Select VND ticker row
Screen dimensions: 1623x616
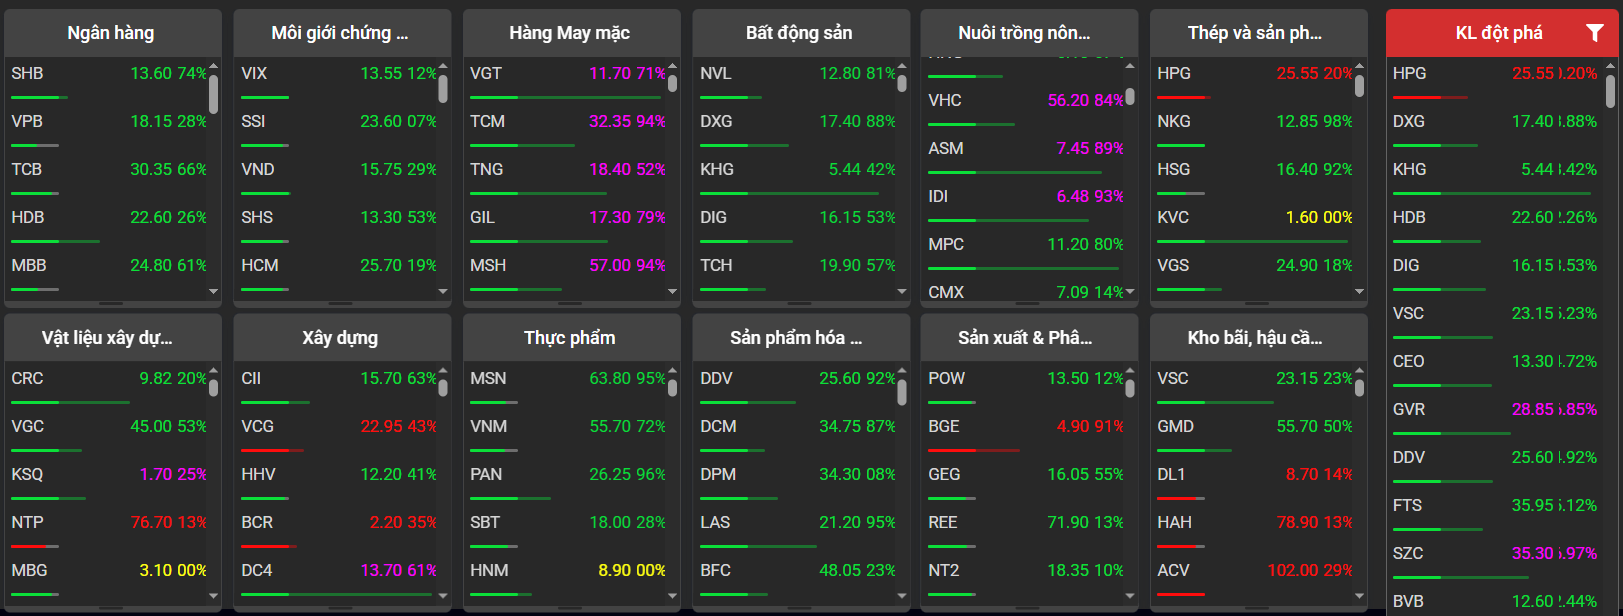tap(337, 176)
